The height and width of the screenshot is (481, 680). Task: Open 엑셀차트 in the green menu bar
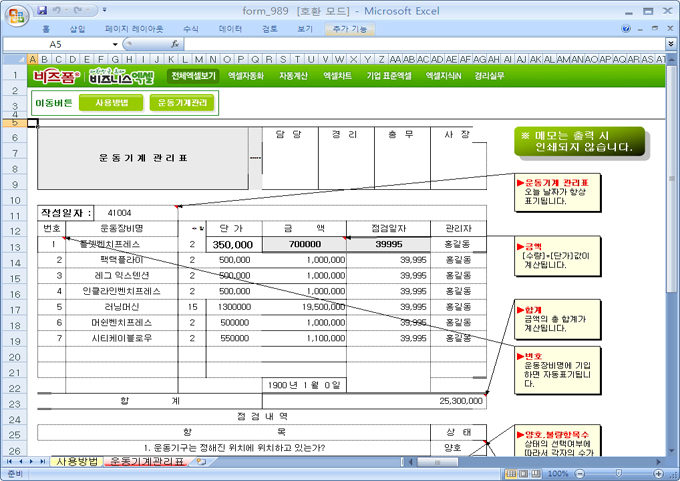click(x=334, y=75)
